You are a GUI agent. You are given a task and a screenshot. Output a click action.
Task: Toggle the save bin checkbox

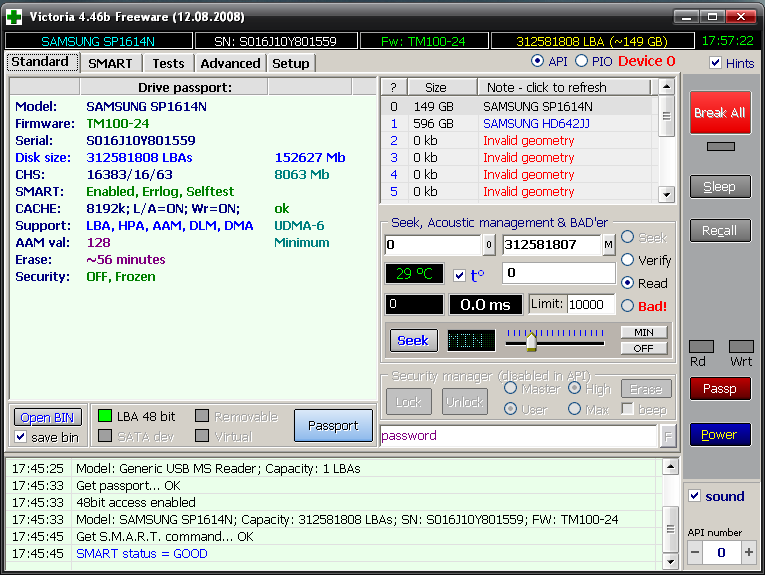tap(20, 436)
